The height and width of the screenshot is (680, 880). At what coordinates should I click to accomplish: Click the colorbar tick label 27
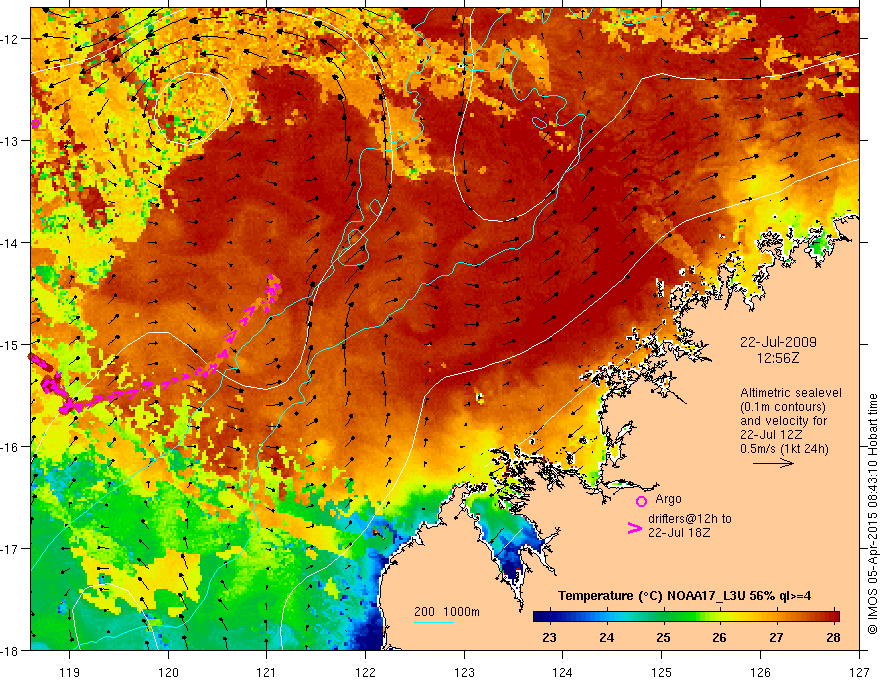tap(776, 637)
